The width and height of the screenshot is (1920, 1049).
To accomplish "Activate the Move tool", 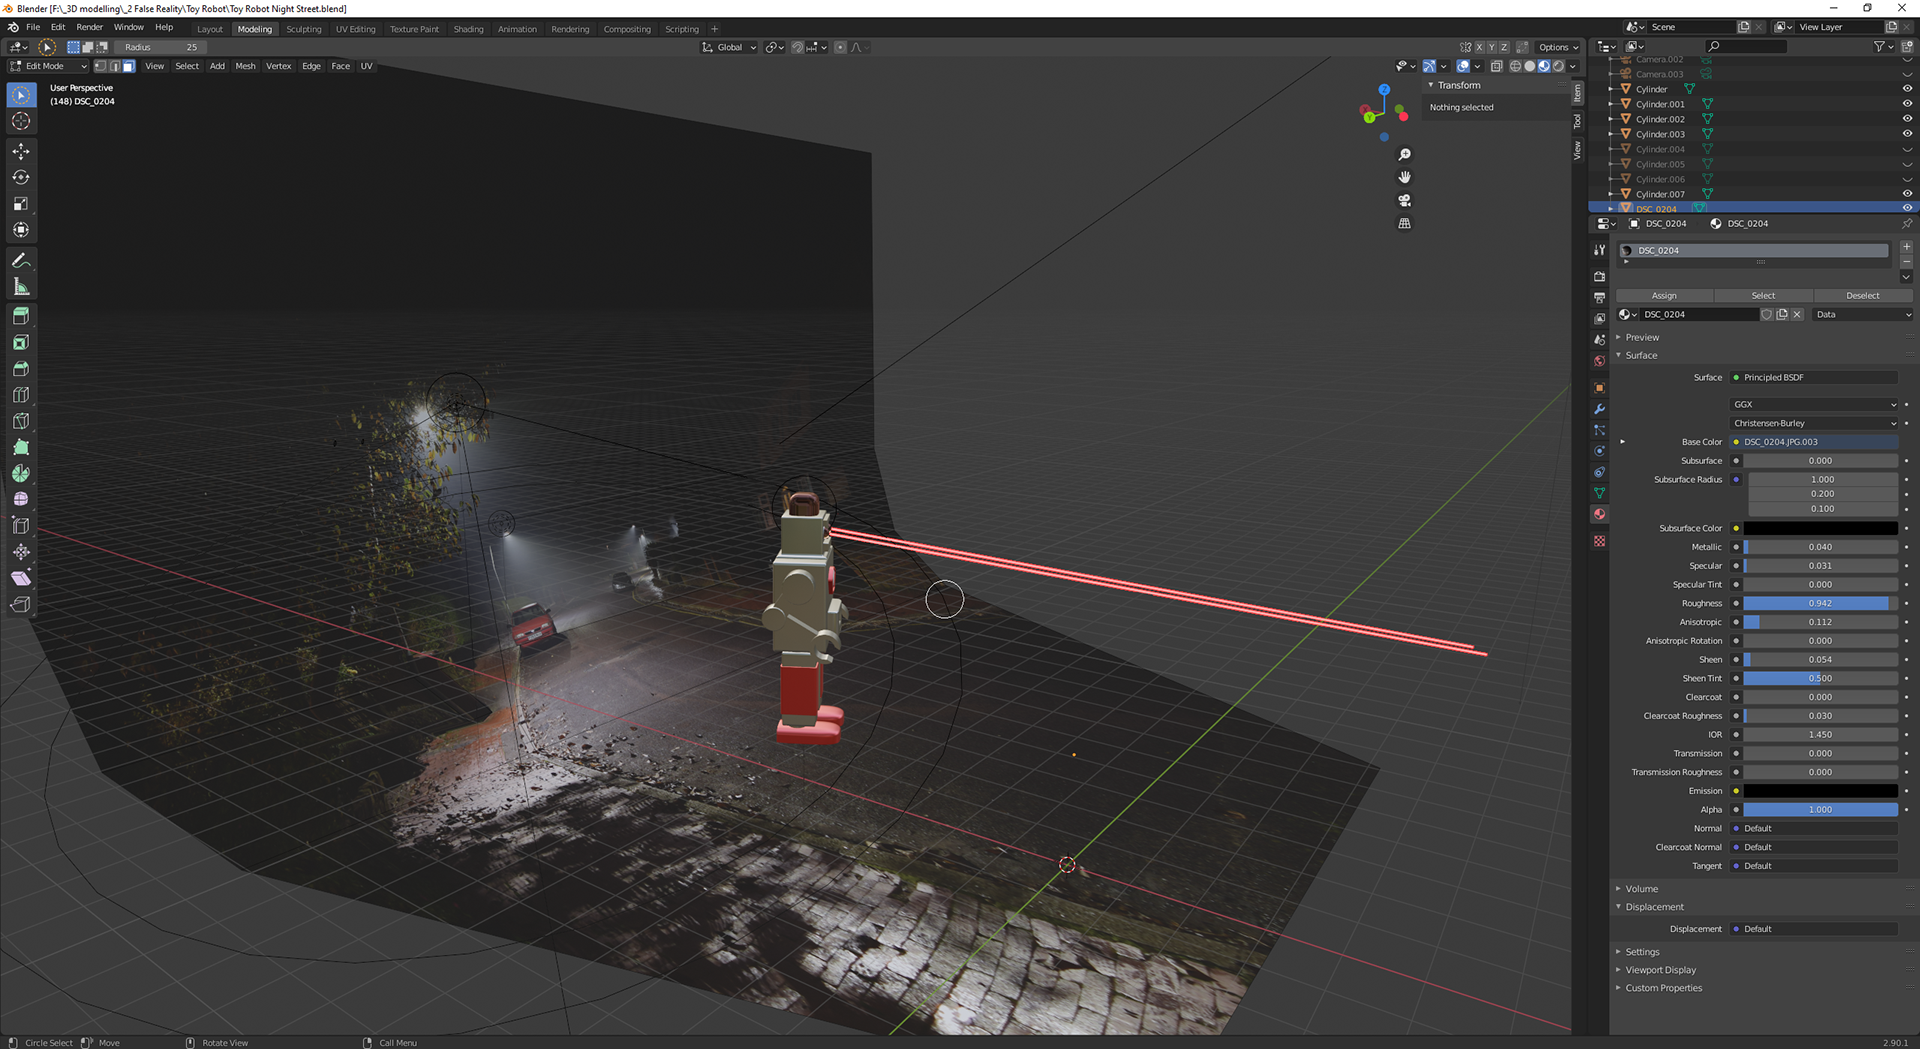I will point(21,151).
